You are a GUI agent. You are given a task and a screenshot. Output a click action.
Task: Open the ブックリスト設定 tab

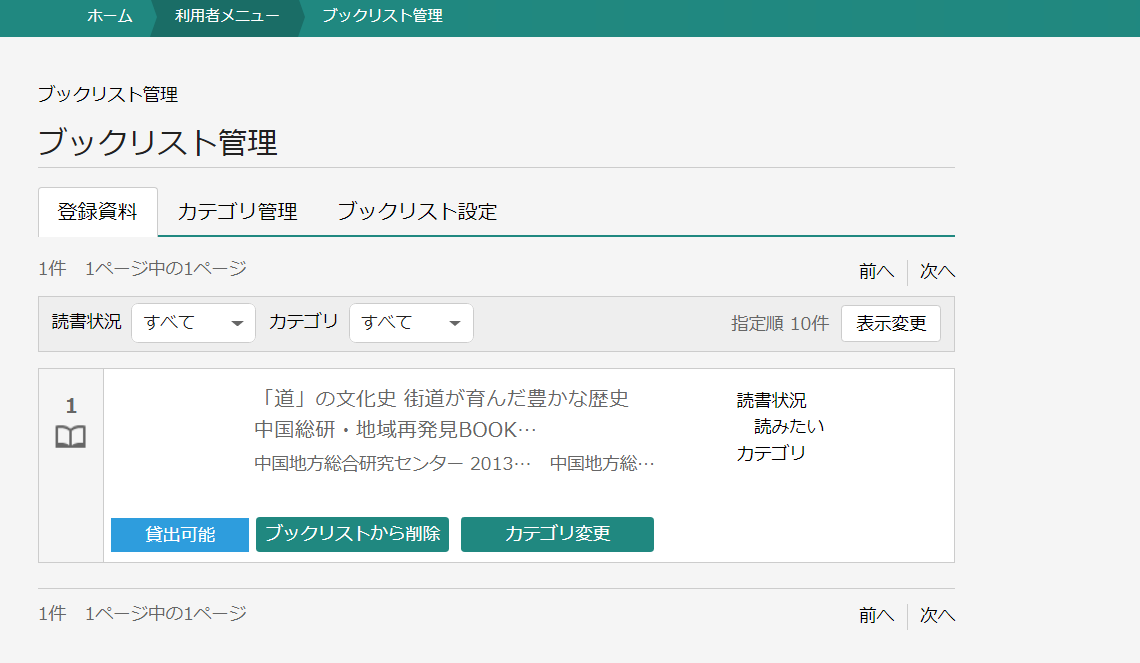click(x=417, y=212)
